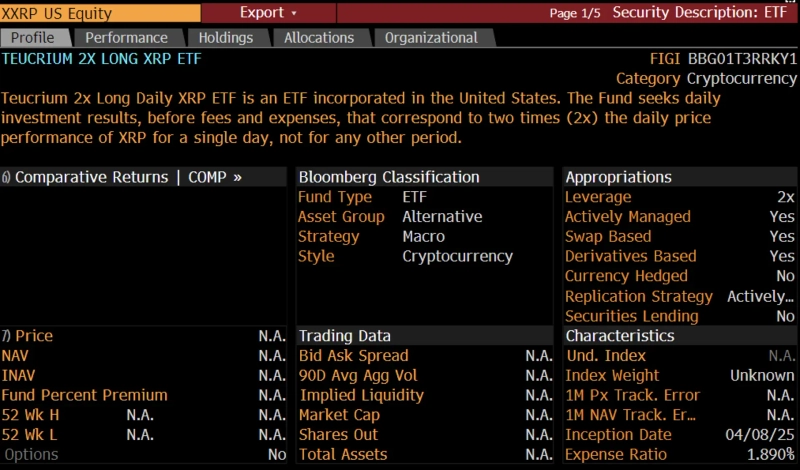800x470 pixels.
Task: Click the Inception Date 04/08/25 value
Action: tap(759, 435)
